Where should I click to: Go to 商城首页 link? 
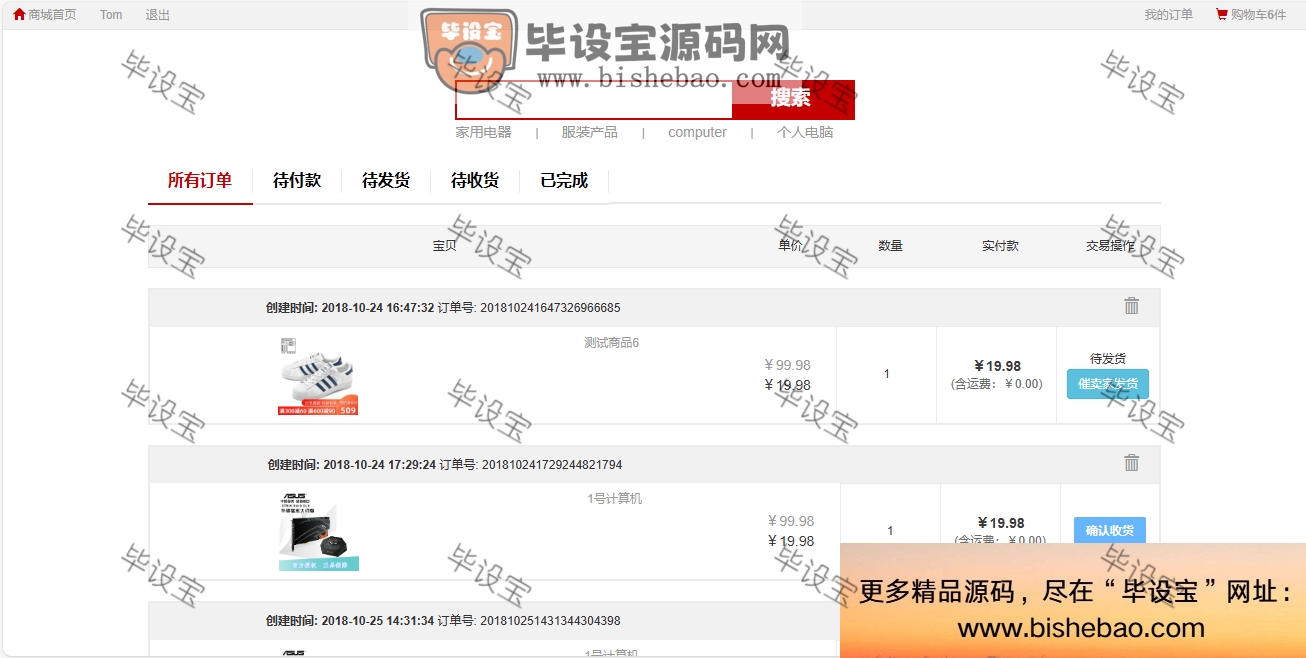[52, 15]
